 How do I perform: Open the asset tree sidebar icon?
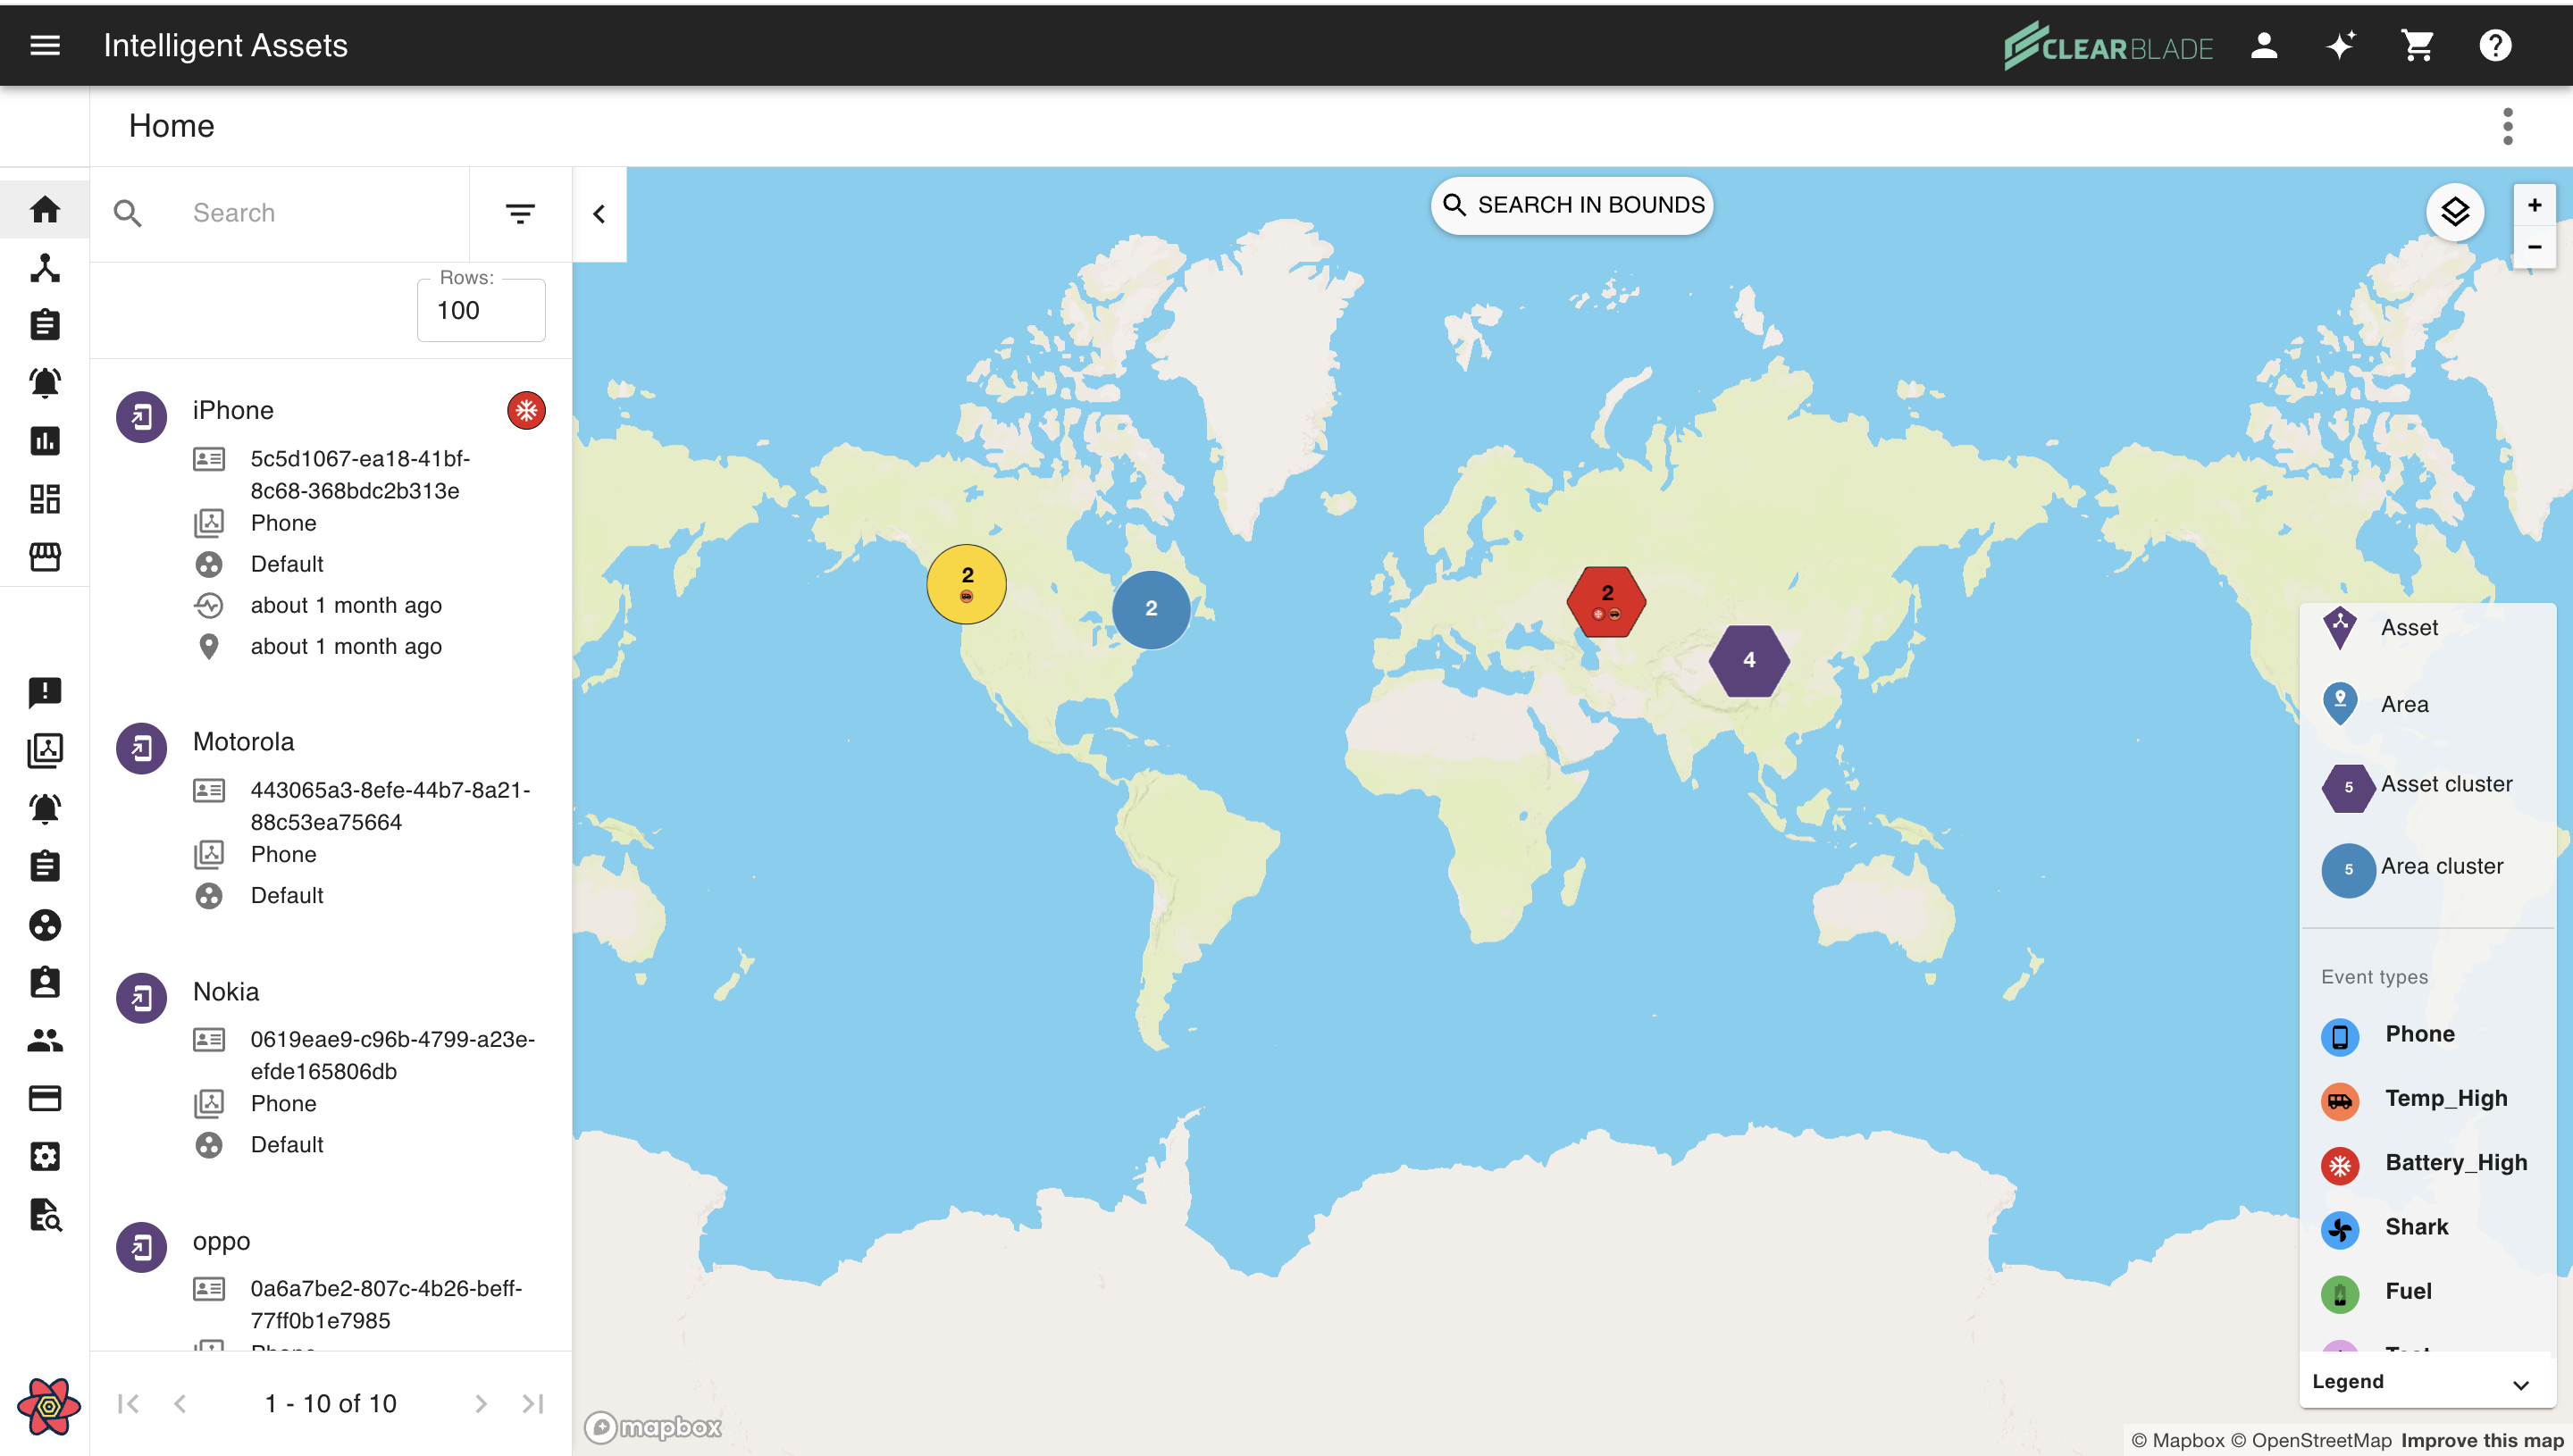coord(45,268)
